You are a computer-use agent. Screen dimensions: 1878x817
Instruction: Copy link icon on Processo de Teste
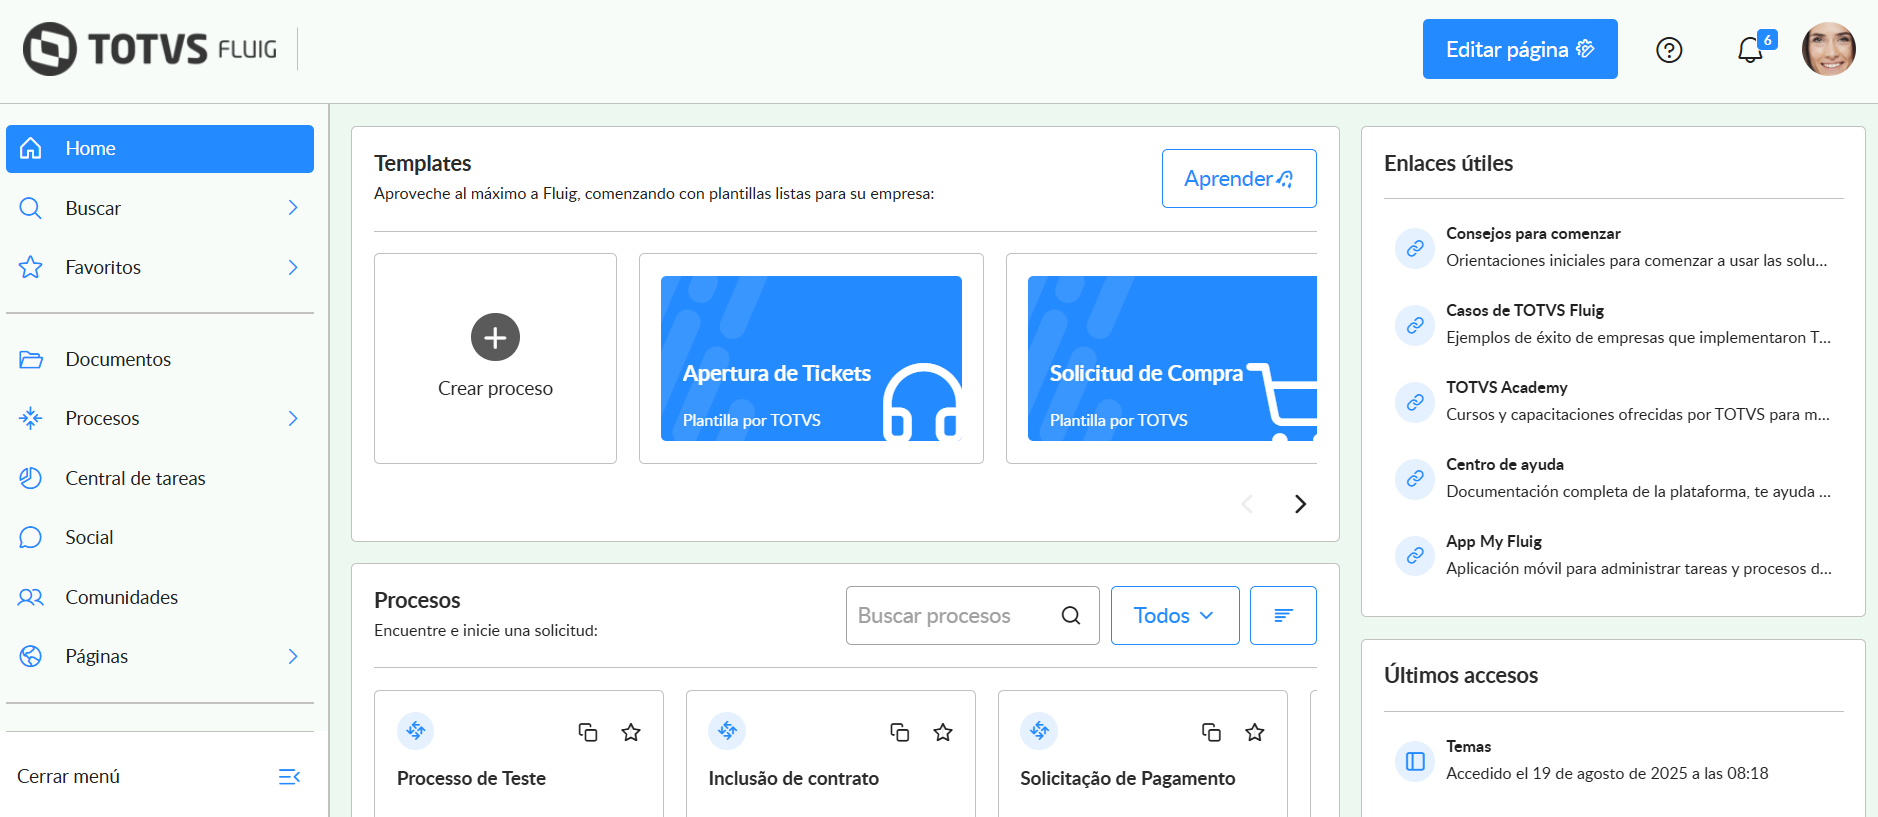[588, 732]
